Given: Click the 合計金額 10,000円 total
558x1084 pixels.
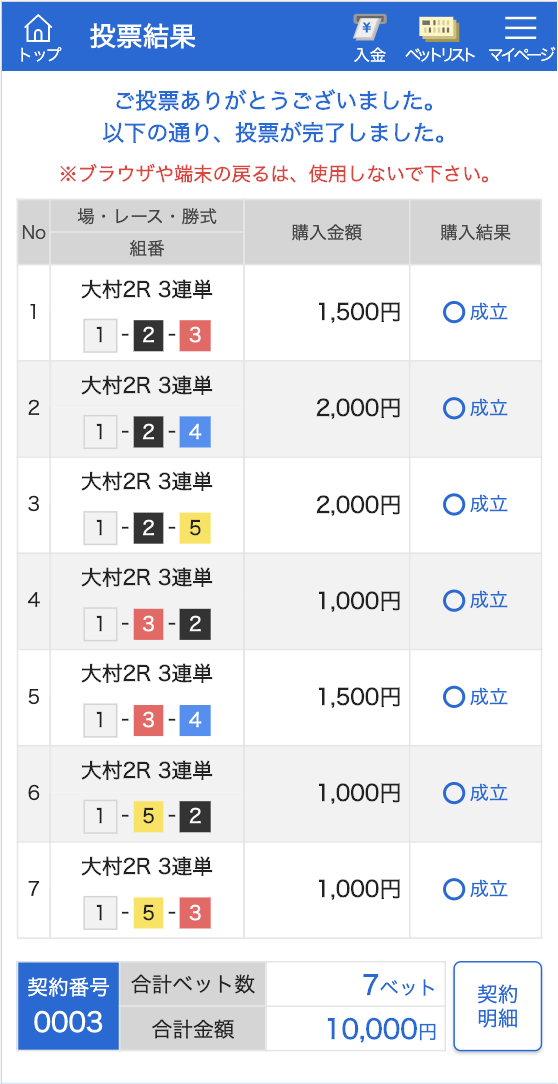Looking at the screenshot, I should point(381,1029).
